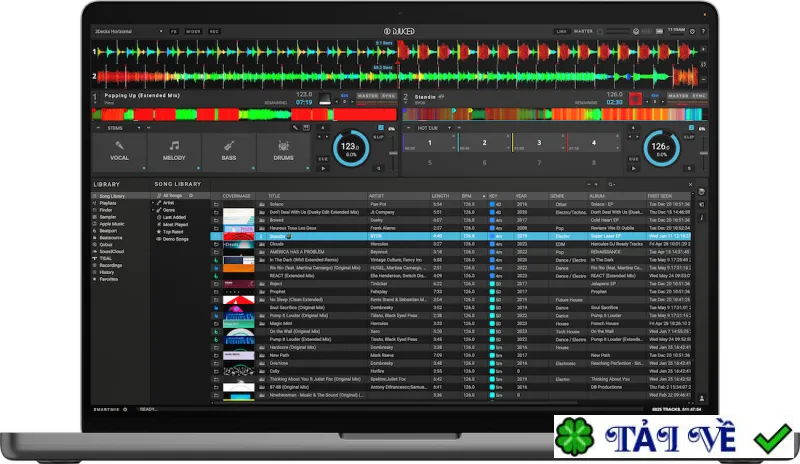This screenshot has height=464, width=800.
Task: Select Most Played smart list
Action: coord(172,224)
